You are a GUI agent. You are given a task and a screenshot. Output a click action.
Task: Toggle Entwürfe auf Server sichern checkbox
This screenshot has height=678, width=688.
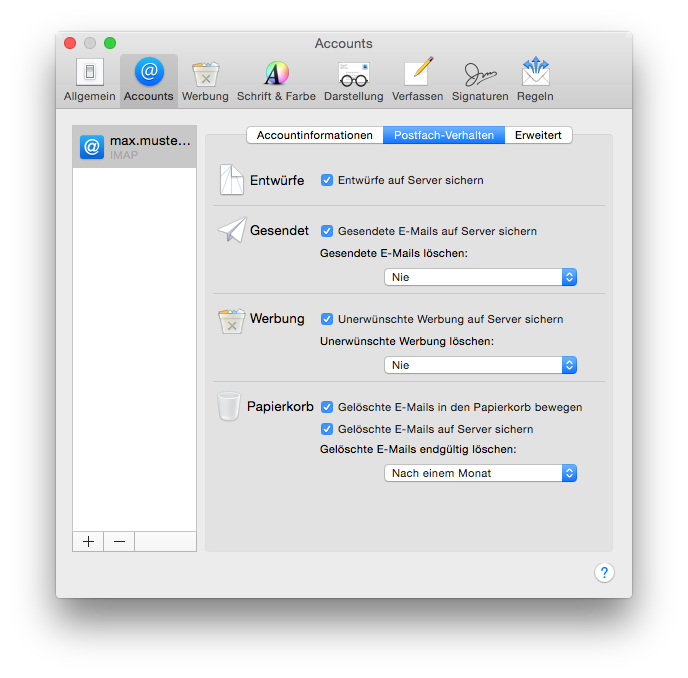327,180
